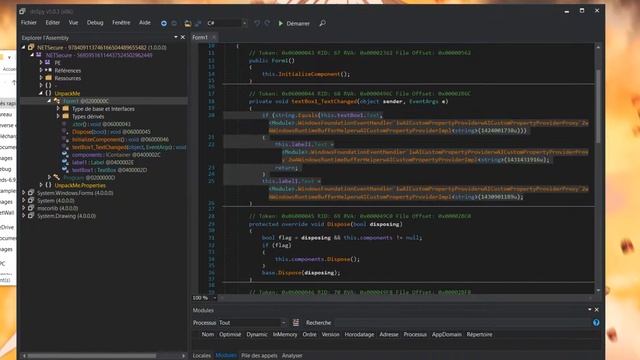Select textBox1_TextChanged method in tree

[129, 147]
